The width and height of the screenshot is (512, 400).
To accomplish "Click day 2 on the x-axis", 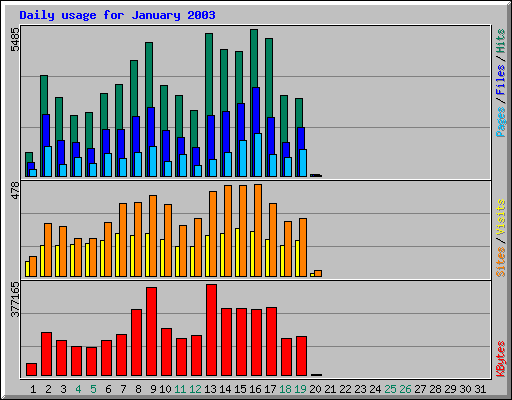I will click(x=48, y=389).
